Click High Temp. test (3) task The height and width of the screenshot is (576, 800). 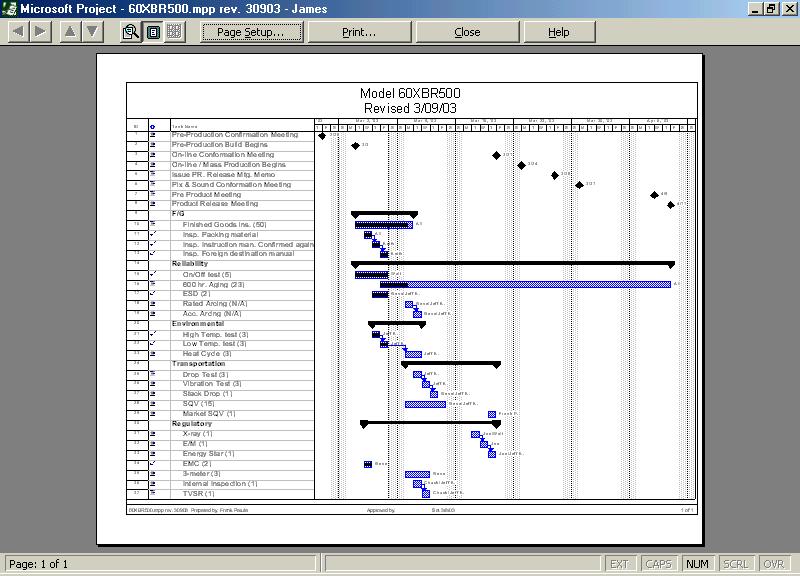coord(215,335)
